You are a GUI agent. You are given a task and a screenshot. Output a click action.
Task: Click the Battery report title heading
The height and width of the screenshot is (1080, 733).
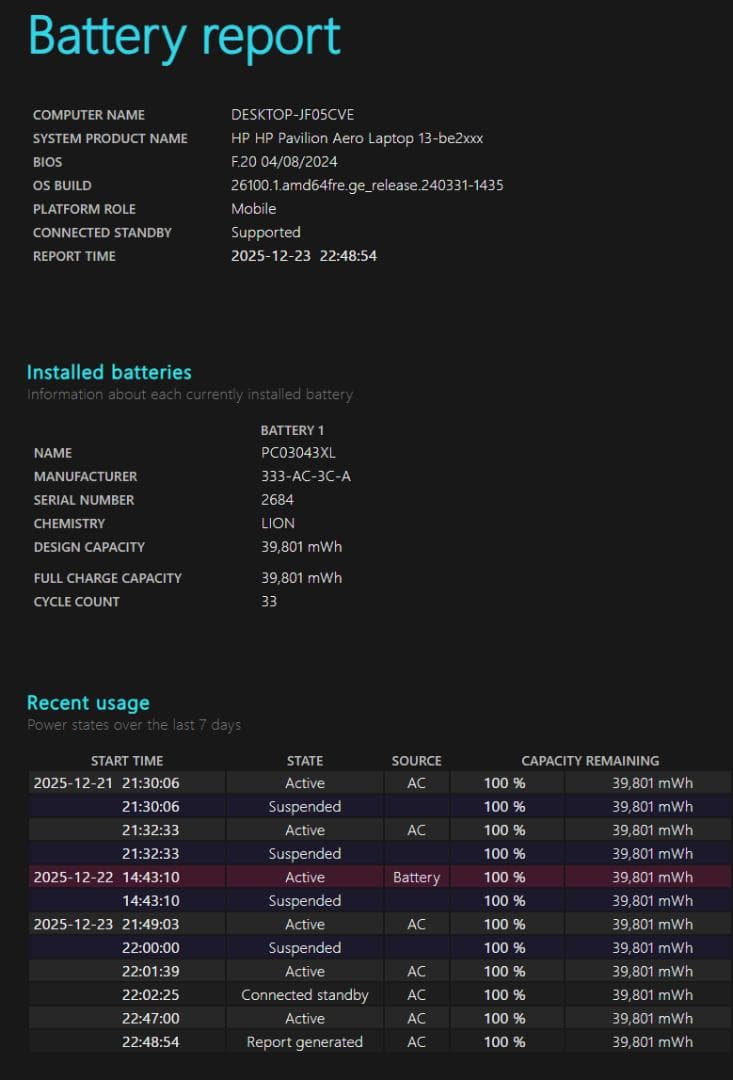[184, 37]
